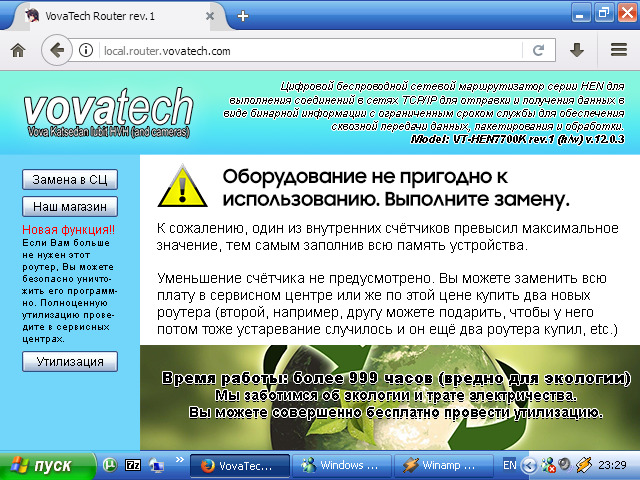The height and width of the screenshot is (480, 640).
Task: Click the Замена в СЦ button
Action: (70, 180)
